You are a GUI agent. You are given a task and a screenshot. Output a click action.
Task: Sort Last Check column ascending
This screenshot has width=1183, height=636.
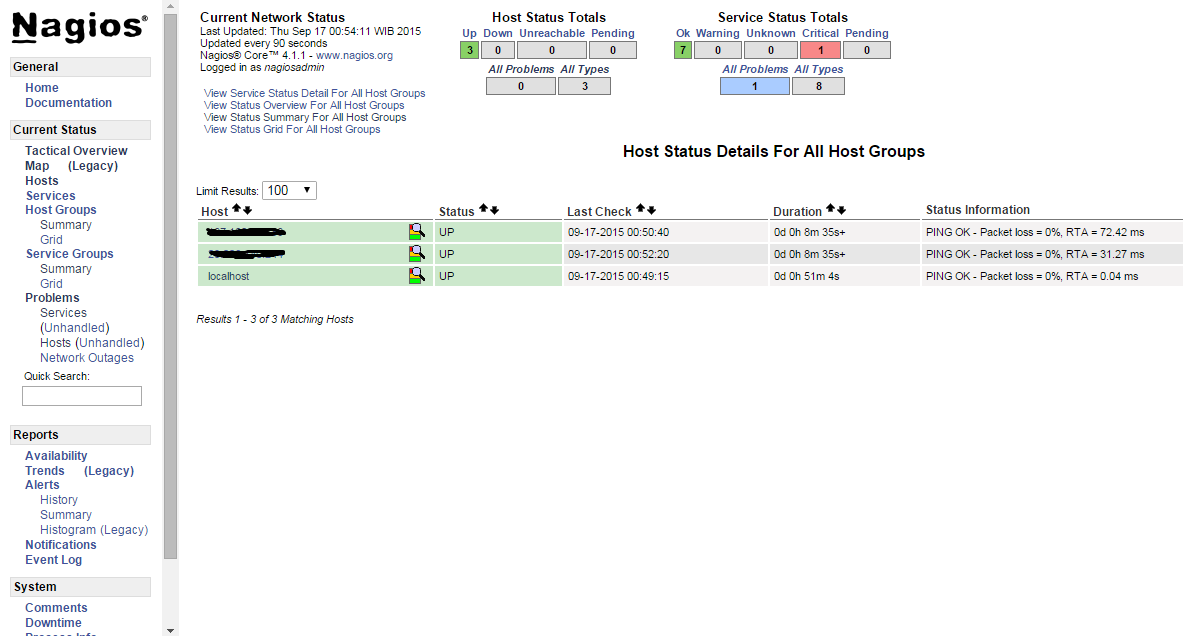(x=640, y=210)
